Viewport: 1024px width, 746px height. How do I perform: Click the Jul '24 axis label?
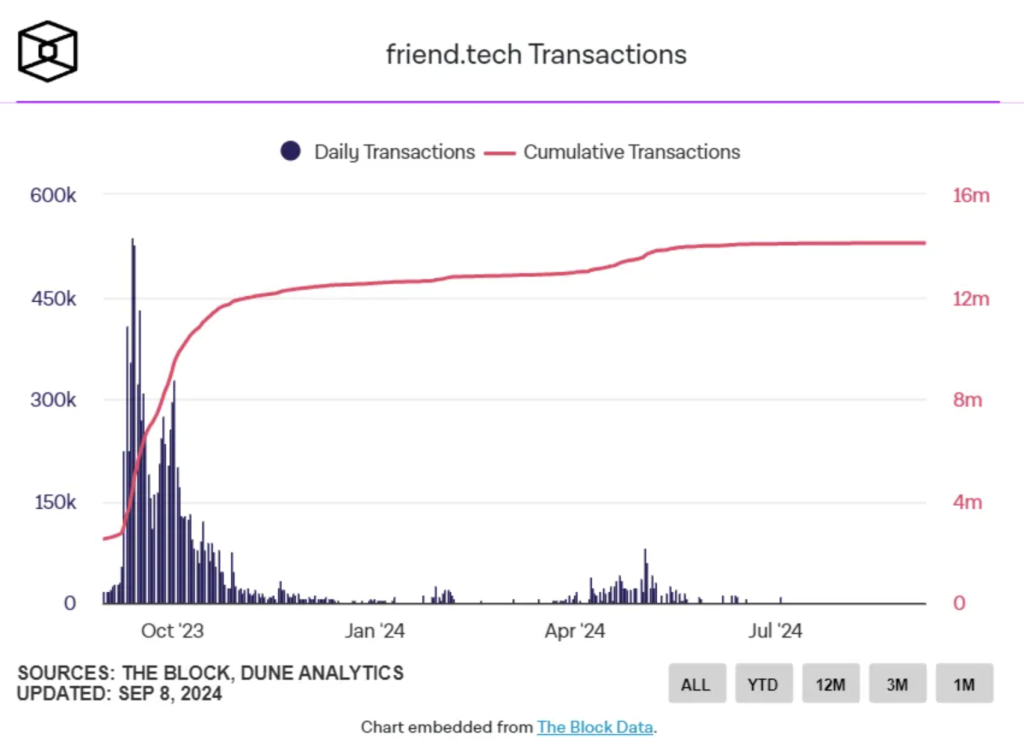[775, 630]
